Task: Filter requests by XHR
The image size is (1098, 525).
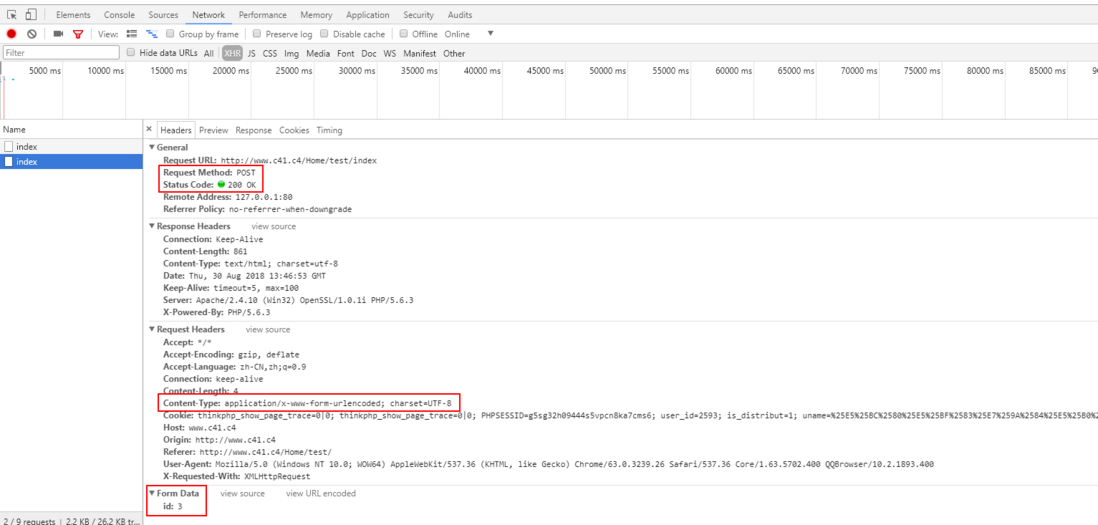Action: (232, 53)
